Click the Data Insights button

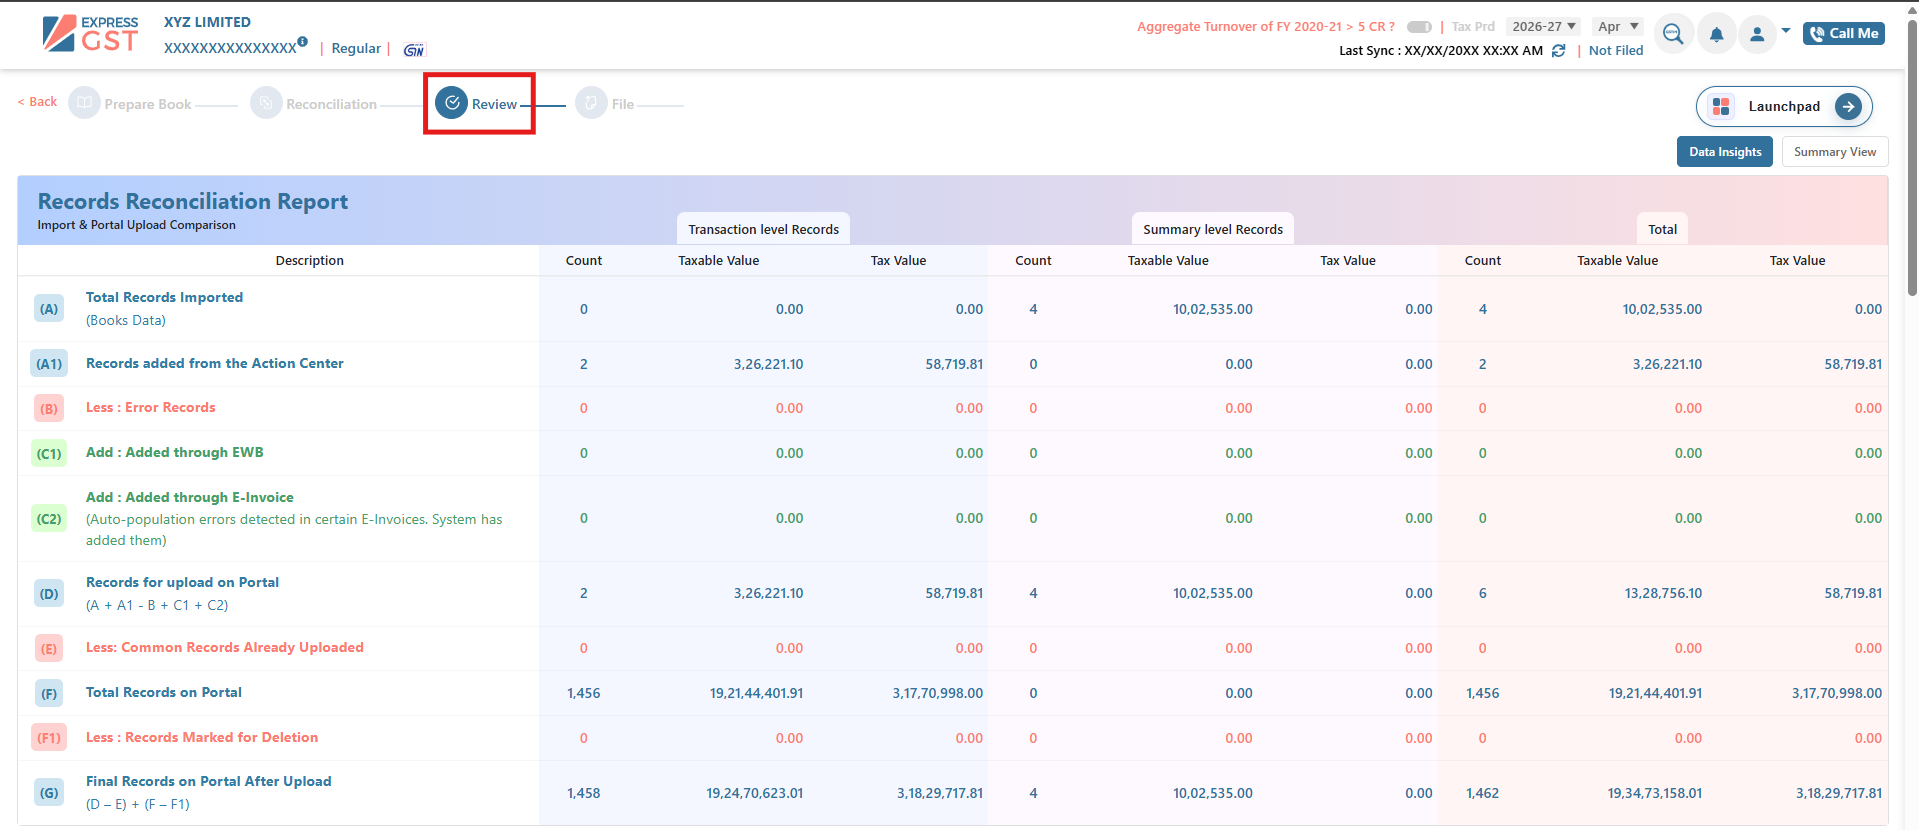tap(1724, 152)
